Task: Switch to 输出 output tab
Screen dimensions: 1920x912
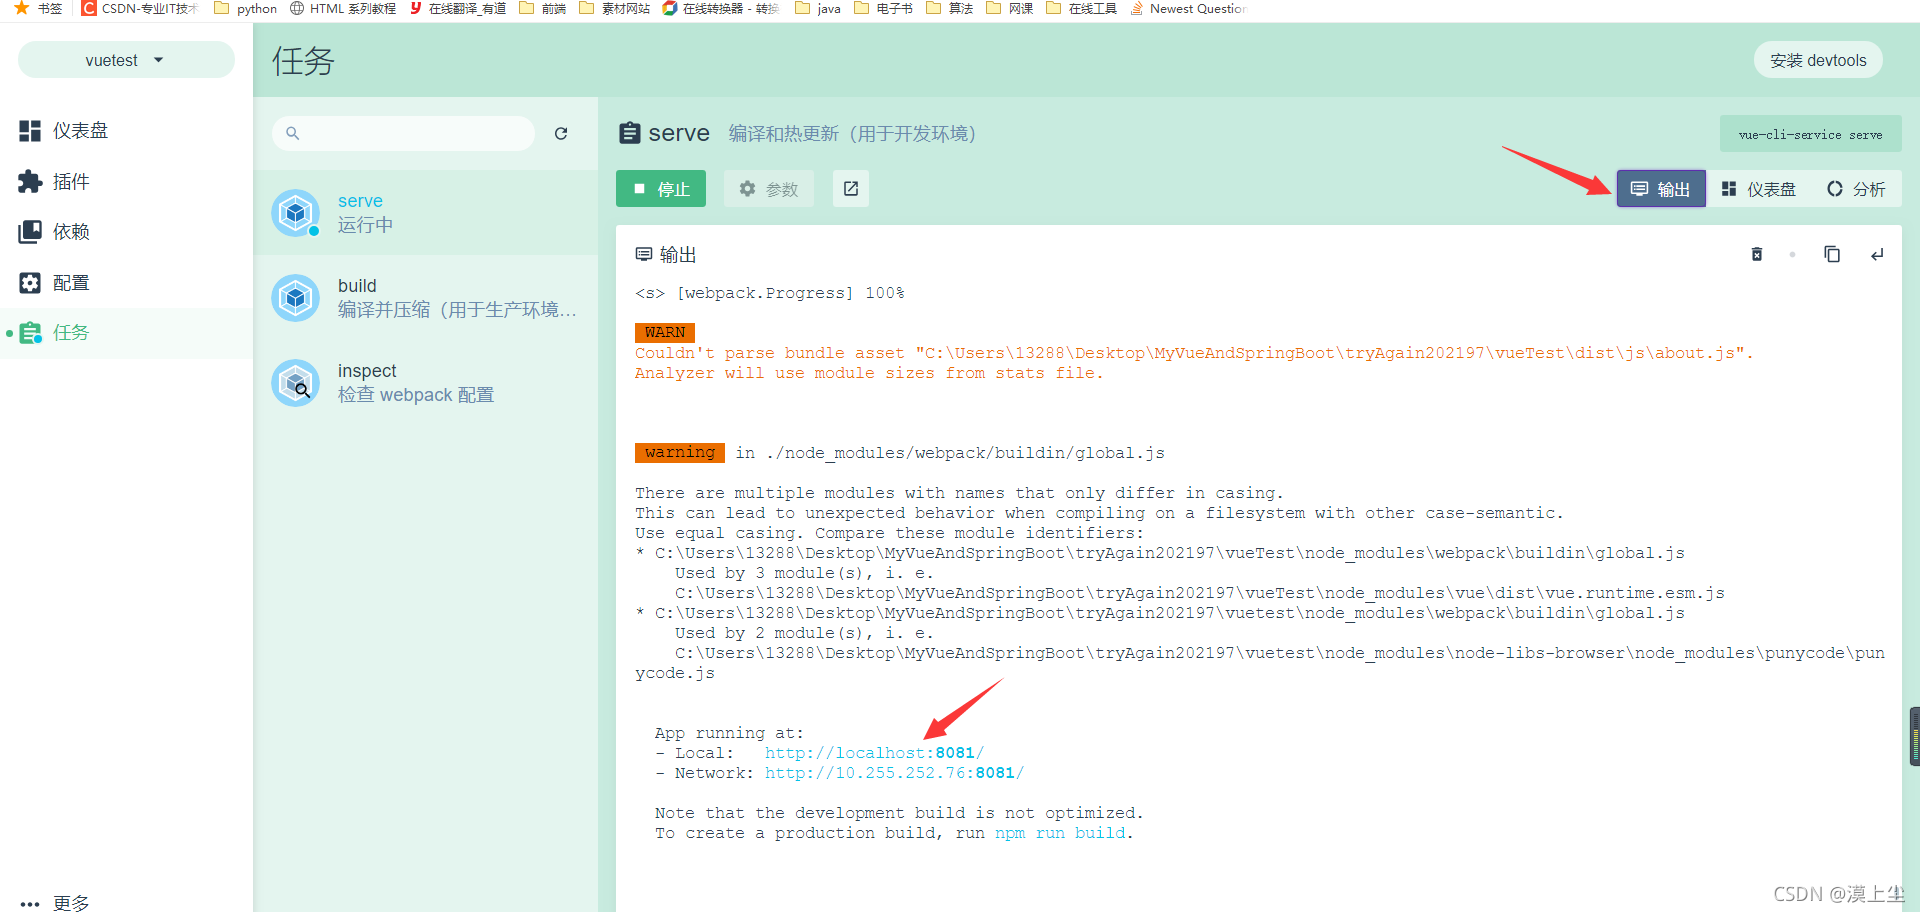Action: coord(1661,189)
